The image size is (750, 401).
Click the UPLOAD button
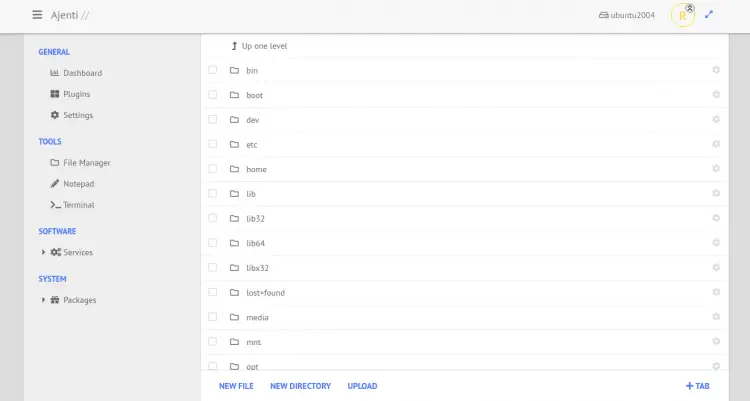tap(362, 386)
